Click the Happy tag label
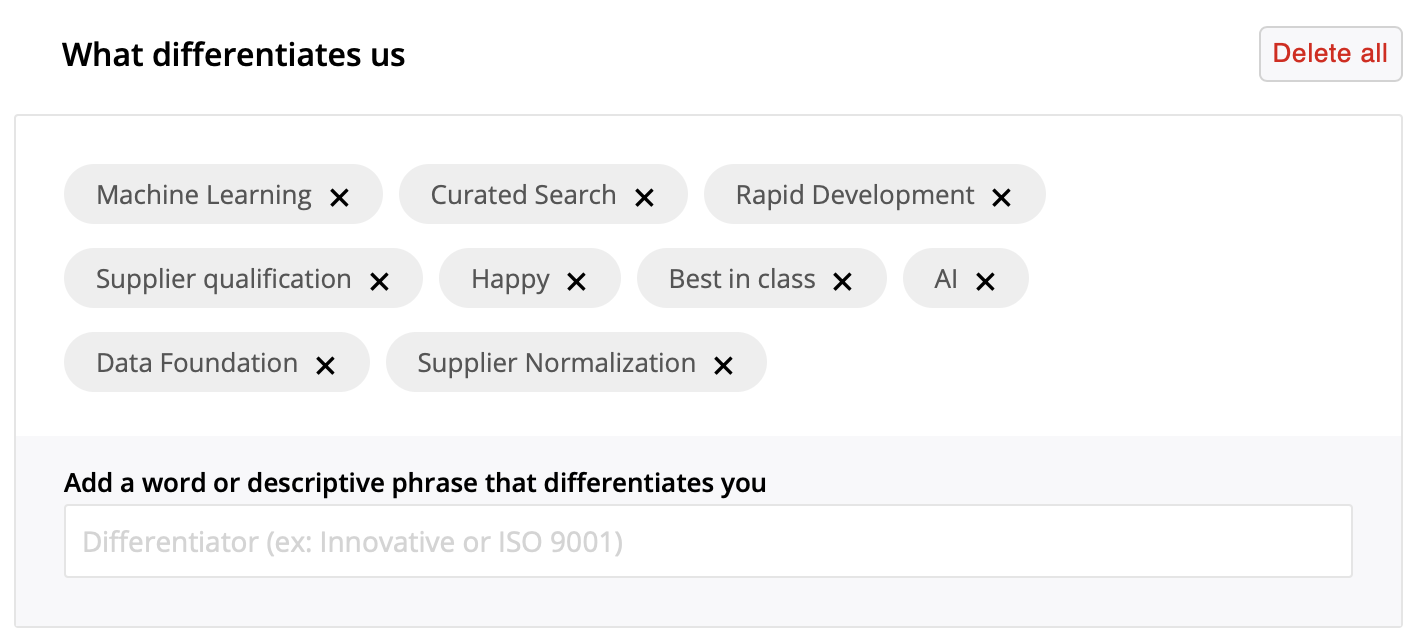 510,279
